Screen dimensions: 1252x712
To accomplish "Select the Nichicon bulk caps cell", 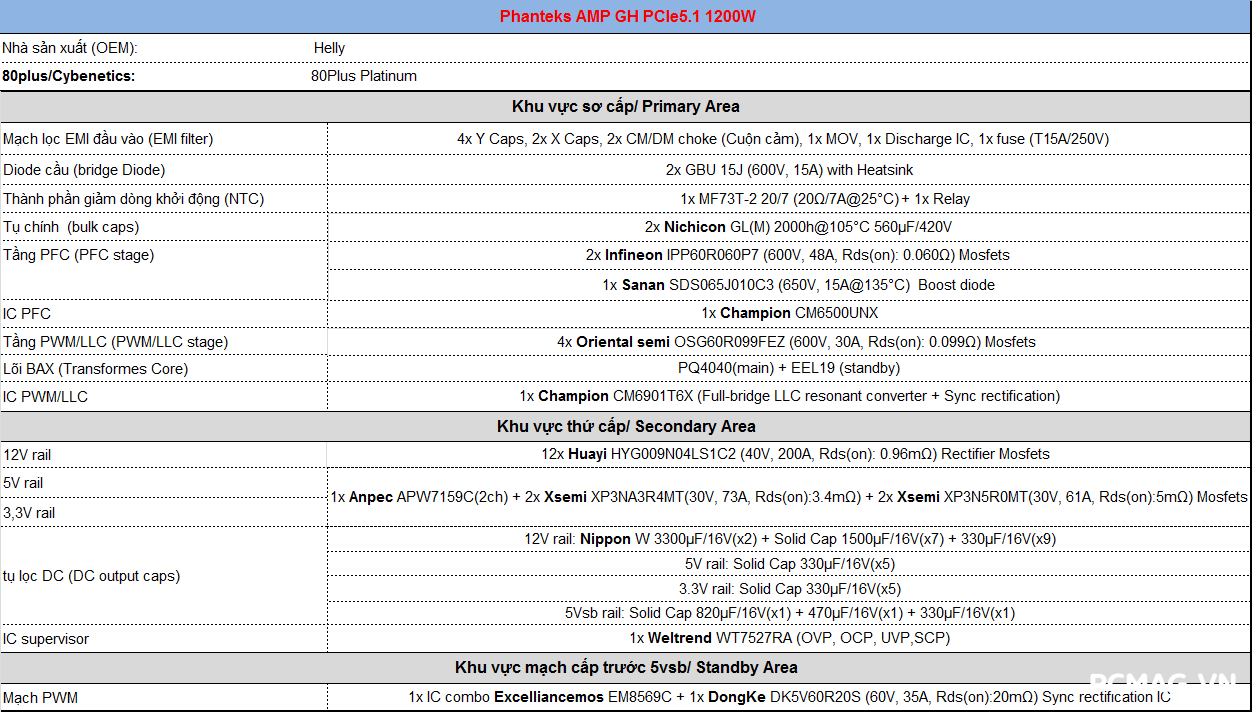I will tap(797, 227).
